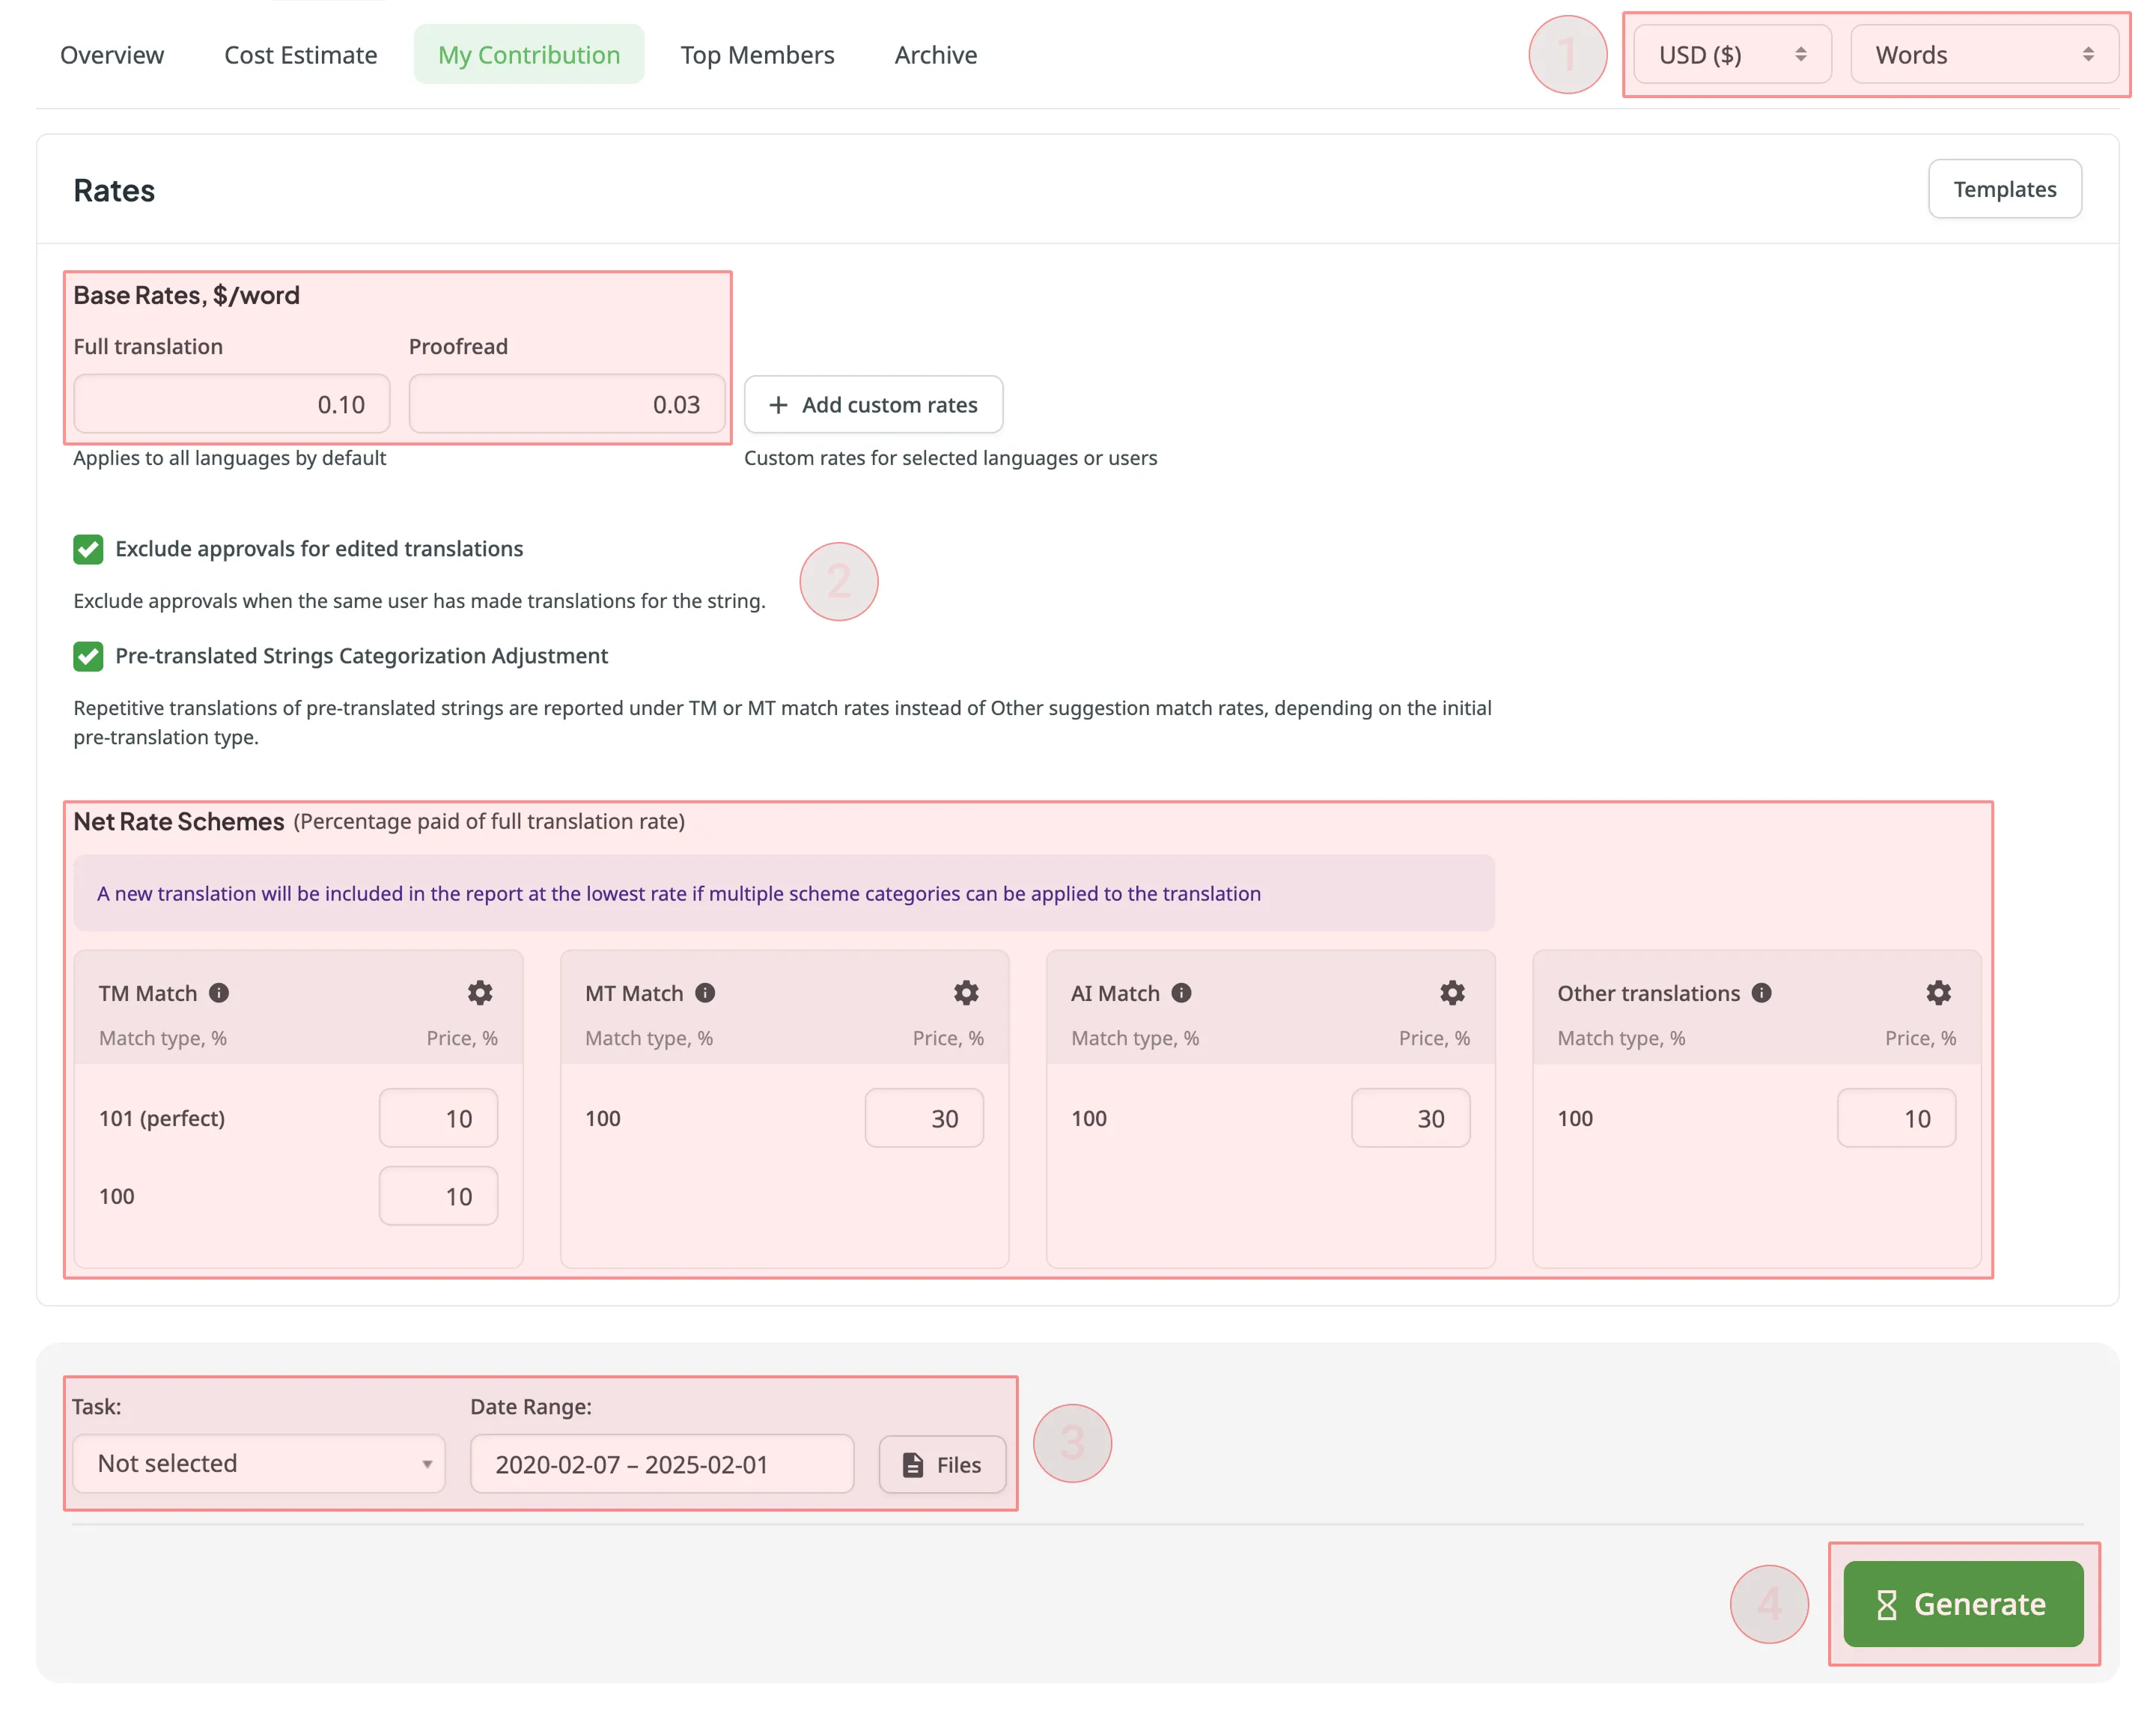Open AI Match settings gear
This screenshot has height=1719, width=2156.
(1452, 993)
